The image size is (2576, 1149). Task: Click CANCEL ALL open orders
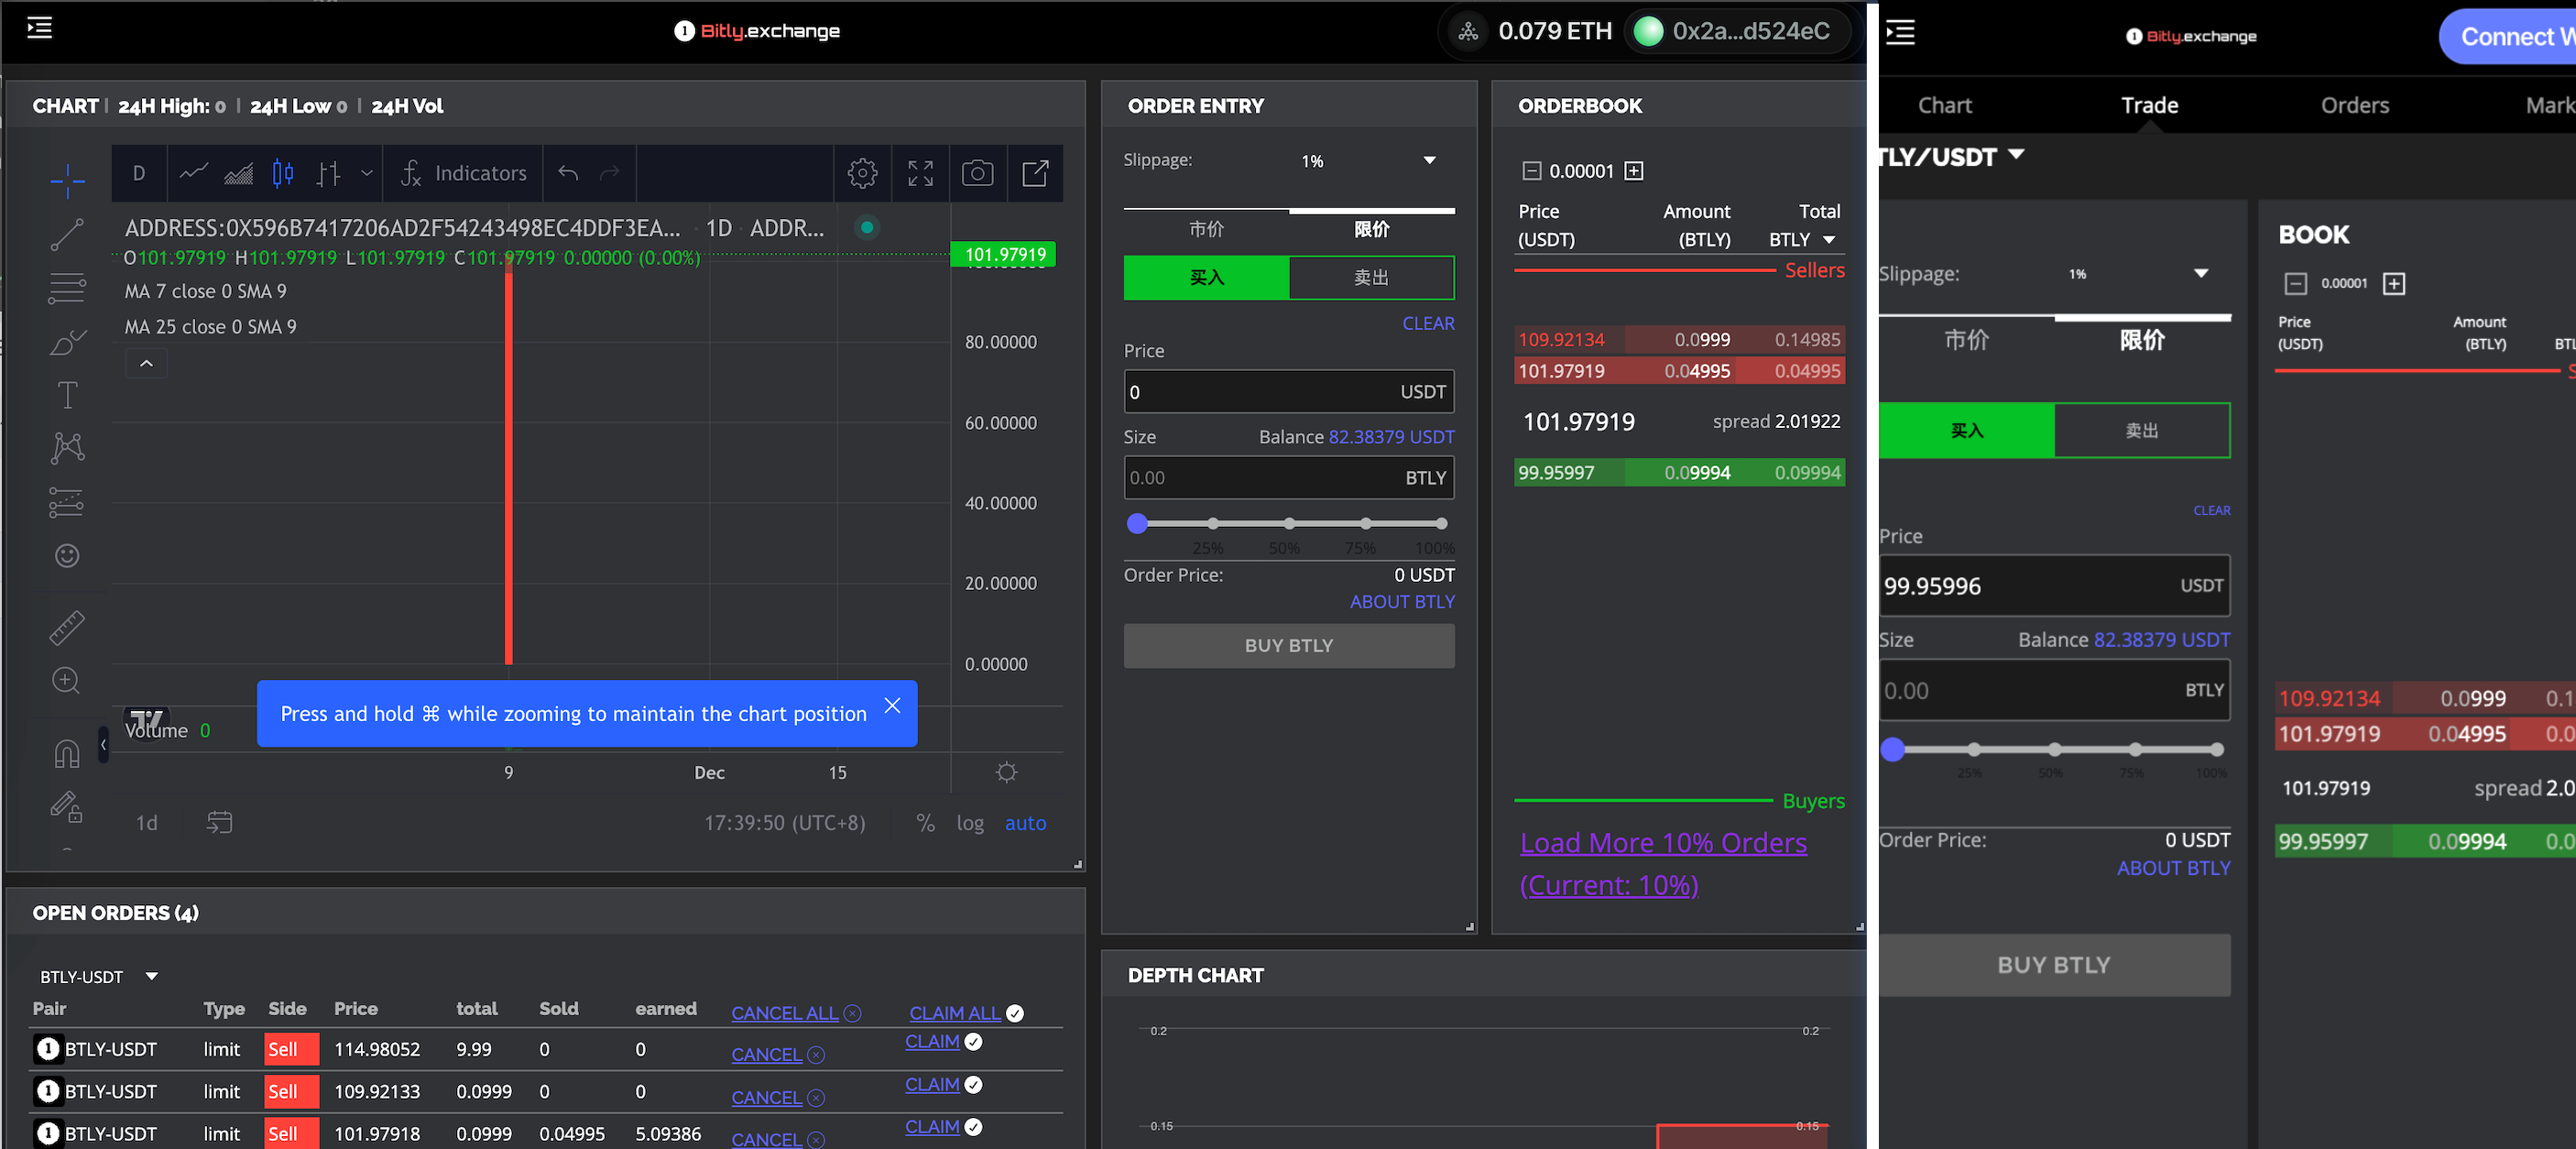pos(795,1013)
